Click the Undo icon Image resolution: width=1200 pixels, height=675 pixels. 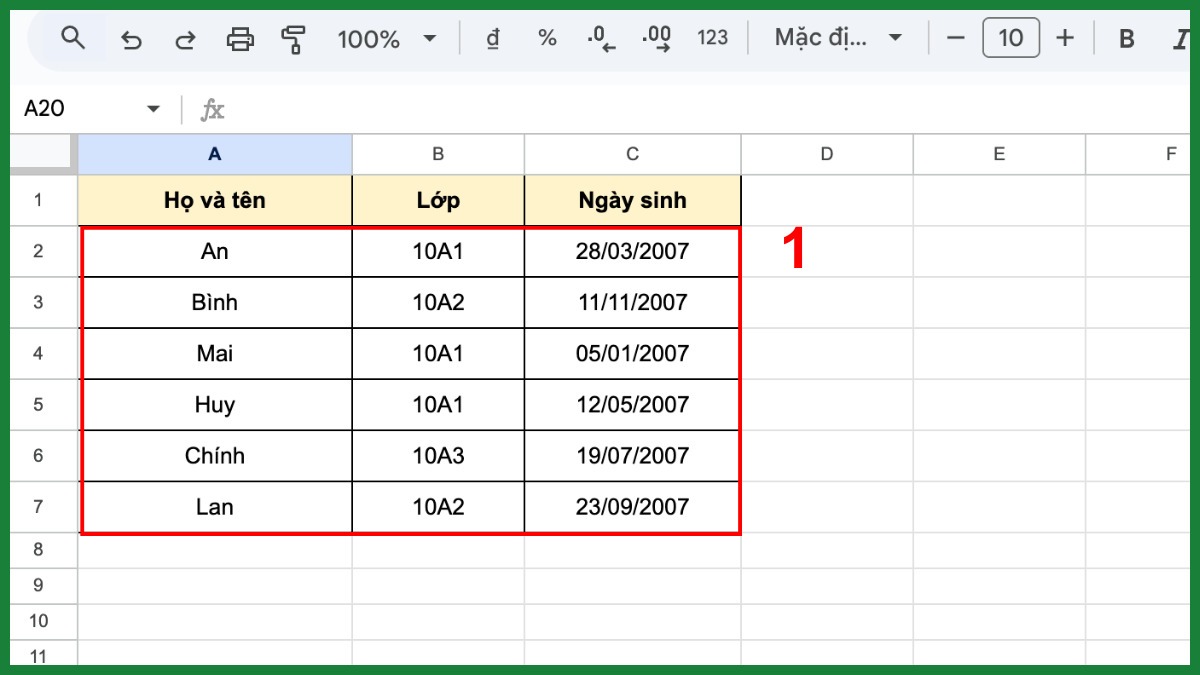[x=131, y=37]
